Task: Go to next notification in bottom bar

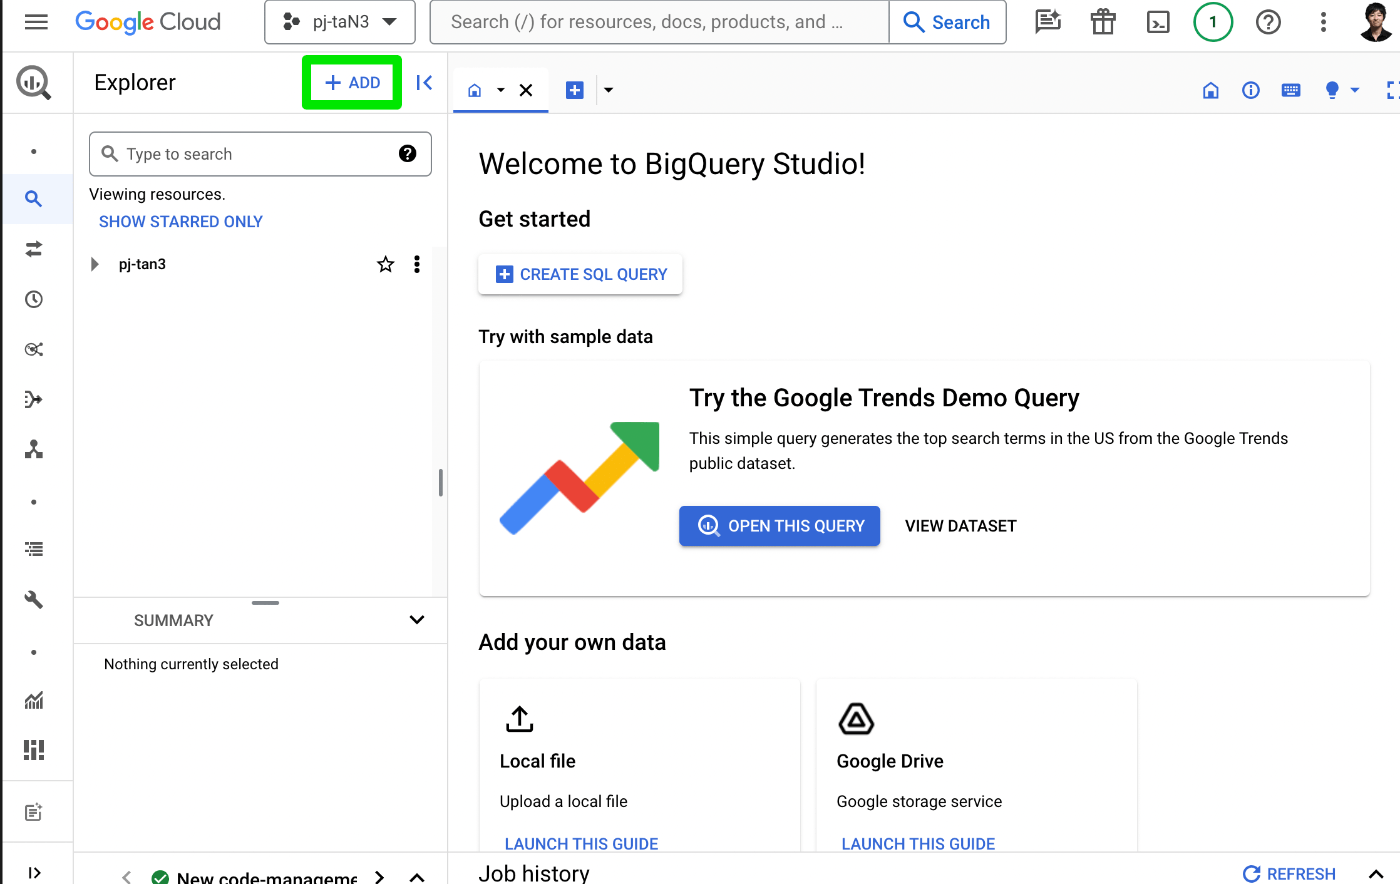Action: [x=379, y=877]
